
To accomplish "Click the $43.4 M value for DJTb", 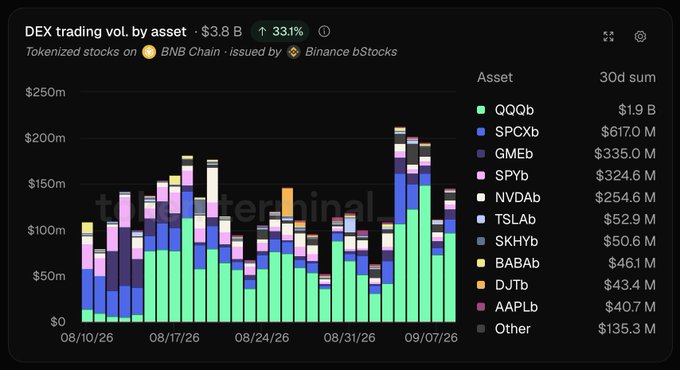I will click(630, 285).
